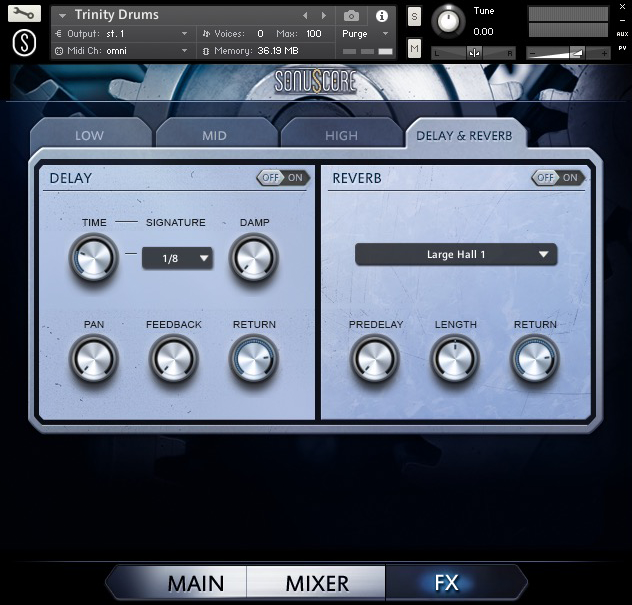Click the delay FEEDBACK knob
Screen dimensions: 632x605
point(173,359)
